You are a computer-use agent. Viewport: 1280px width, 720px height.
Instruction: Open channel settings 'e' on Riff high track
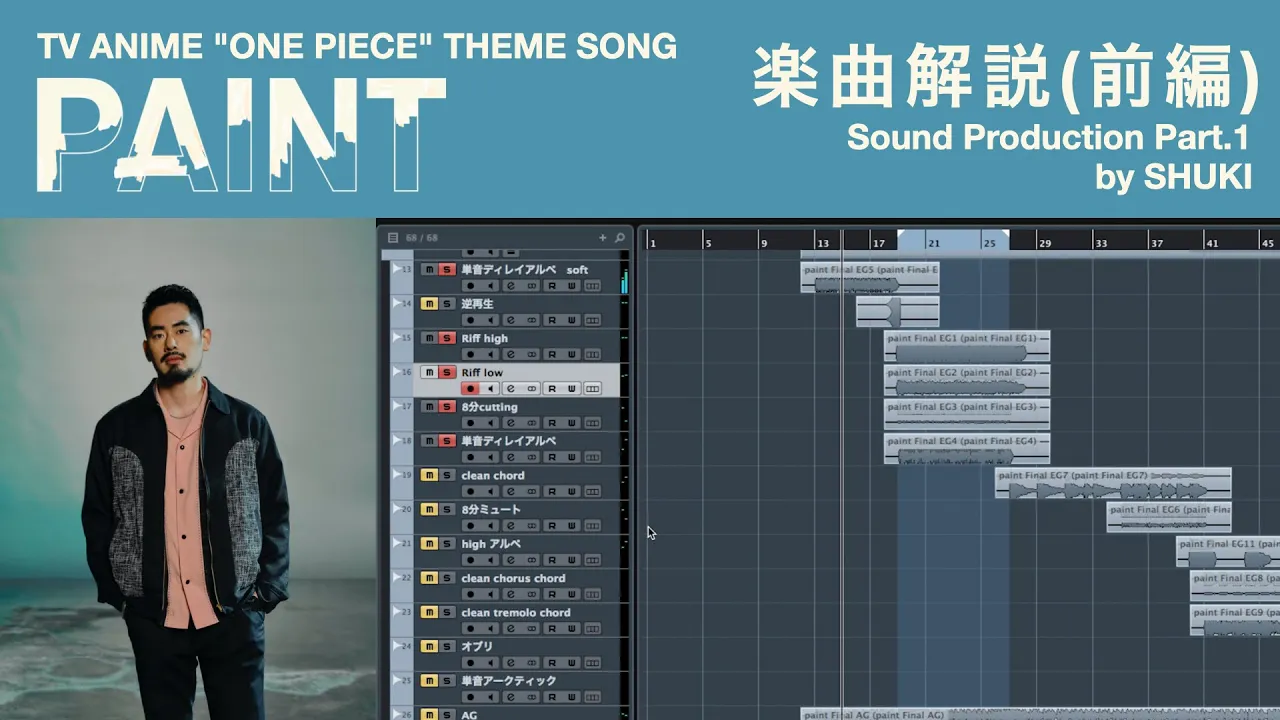510,354
